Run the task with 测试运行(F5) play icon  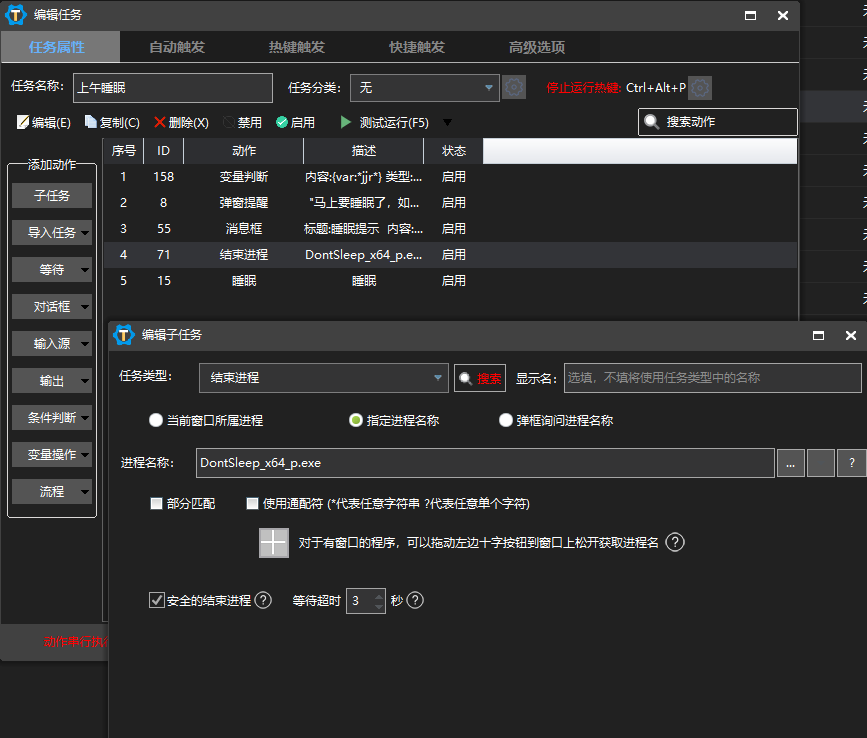(346, 122)
